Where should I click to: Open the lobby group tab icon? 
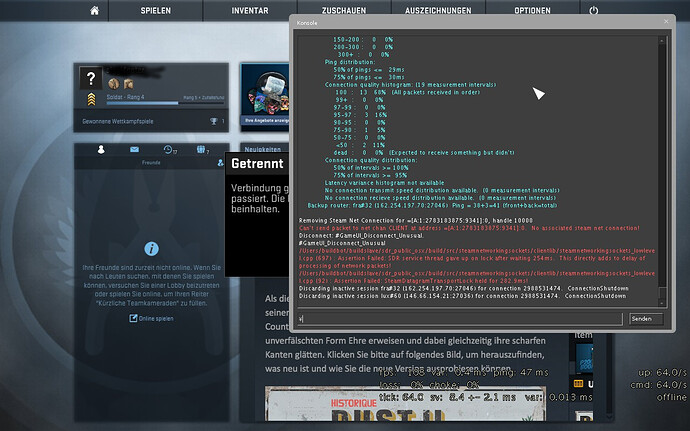pos(202,151)
